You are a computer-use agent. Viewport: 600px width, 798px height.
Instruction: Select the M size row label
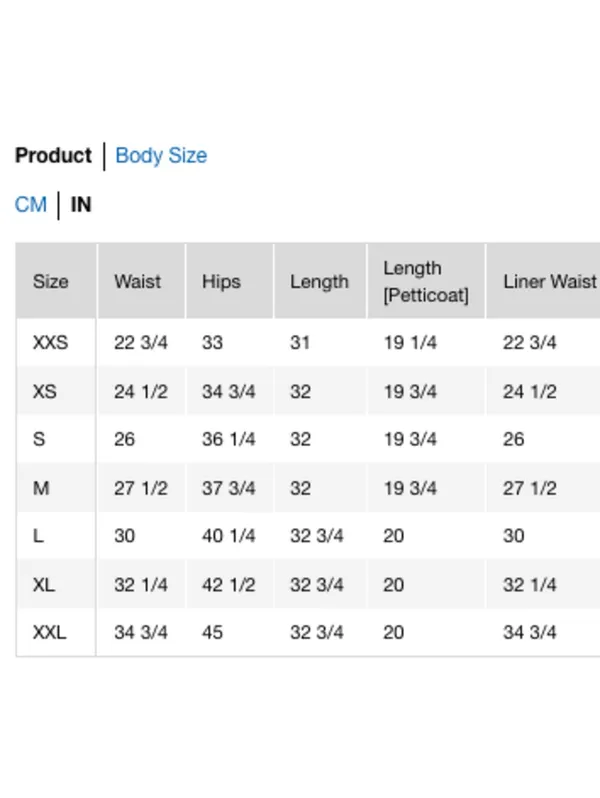pos(41,488)
